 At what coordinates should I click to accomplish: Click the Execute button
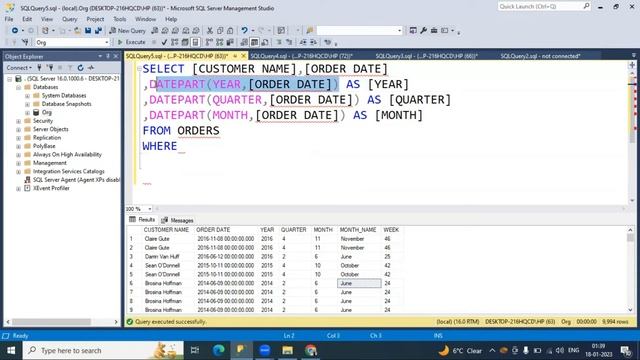click(x=131, y=42)
